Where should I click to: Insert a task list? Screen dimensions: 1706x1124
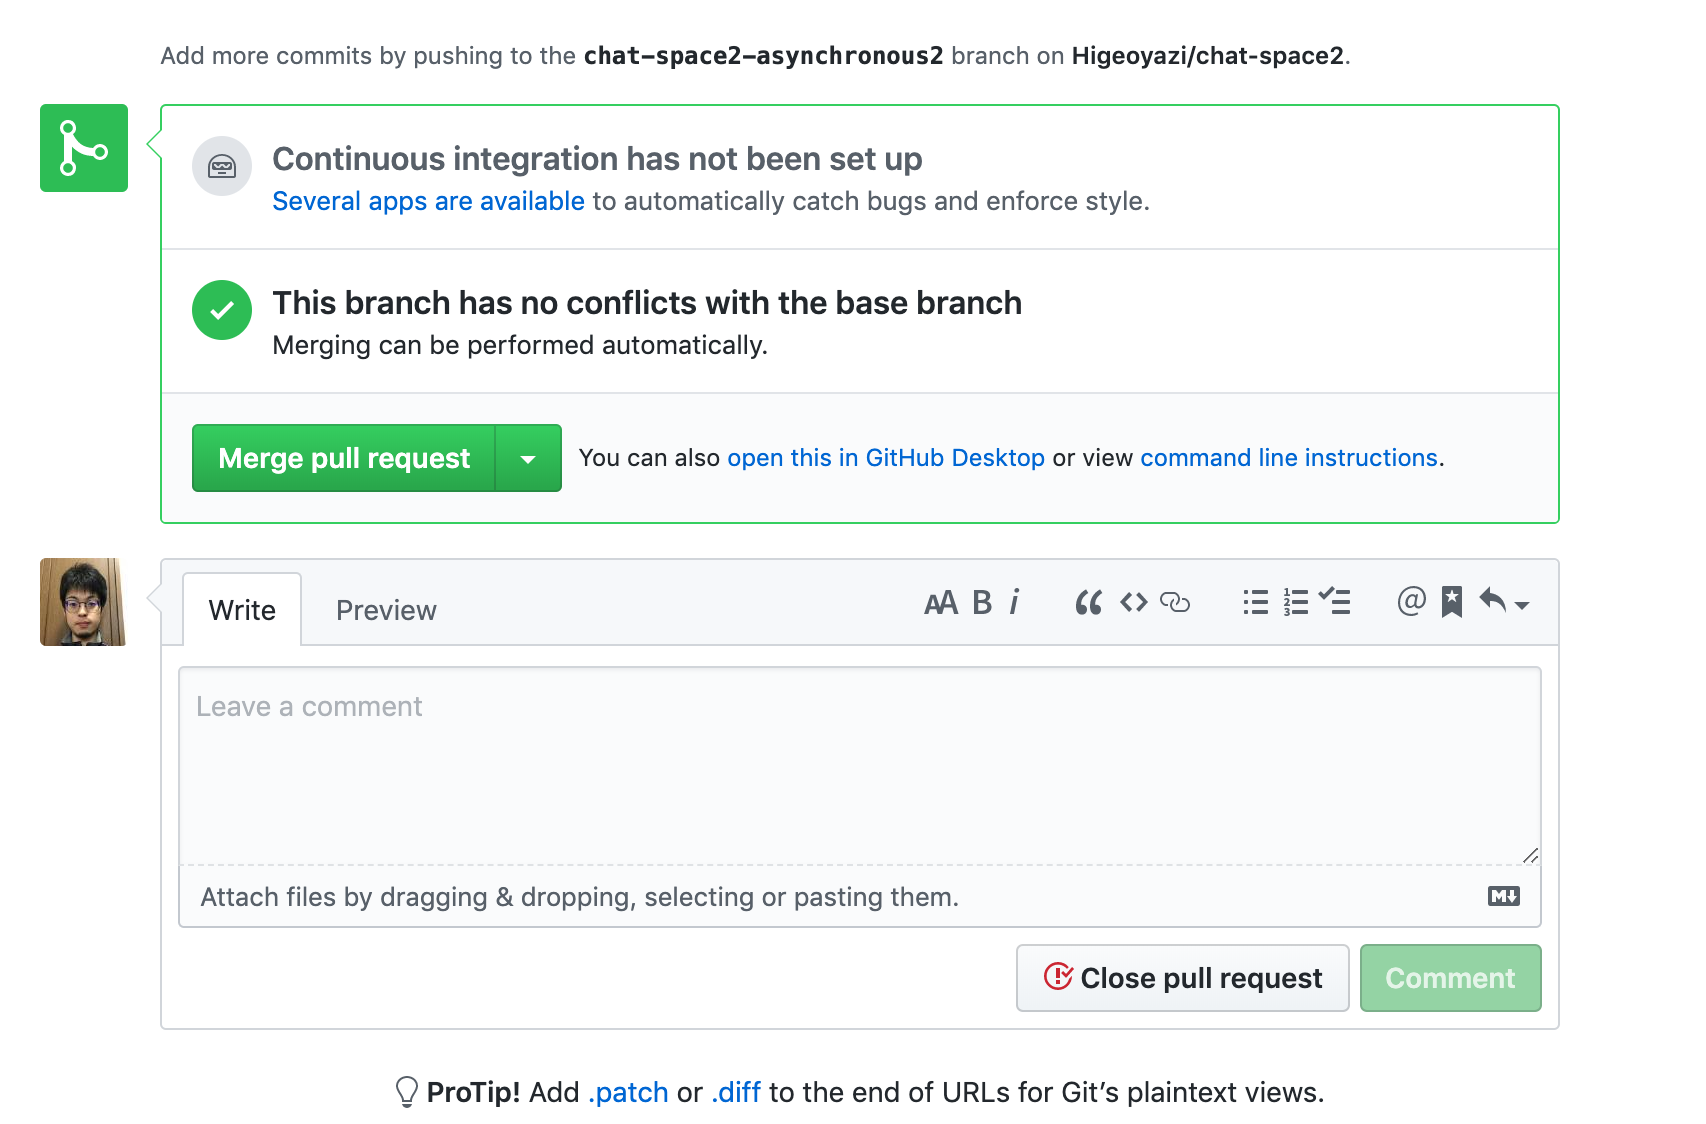1335,603
